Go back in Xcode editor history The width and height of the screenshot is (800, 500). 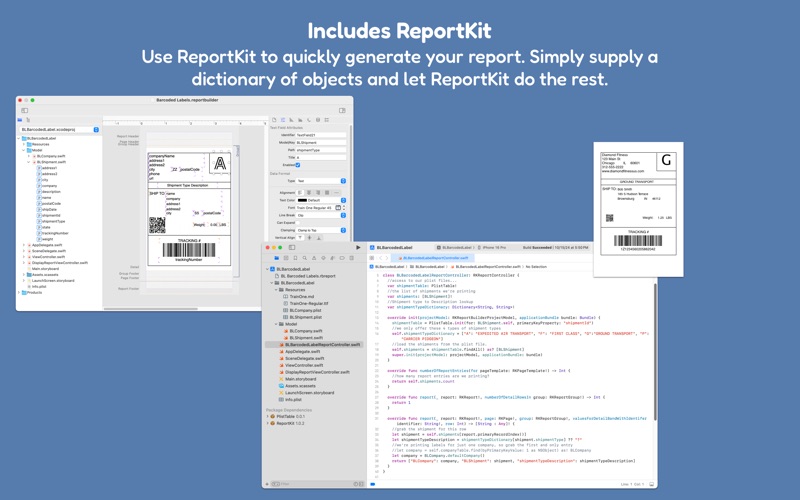380,258
